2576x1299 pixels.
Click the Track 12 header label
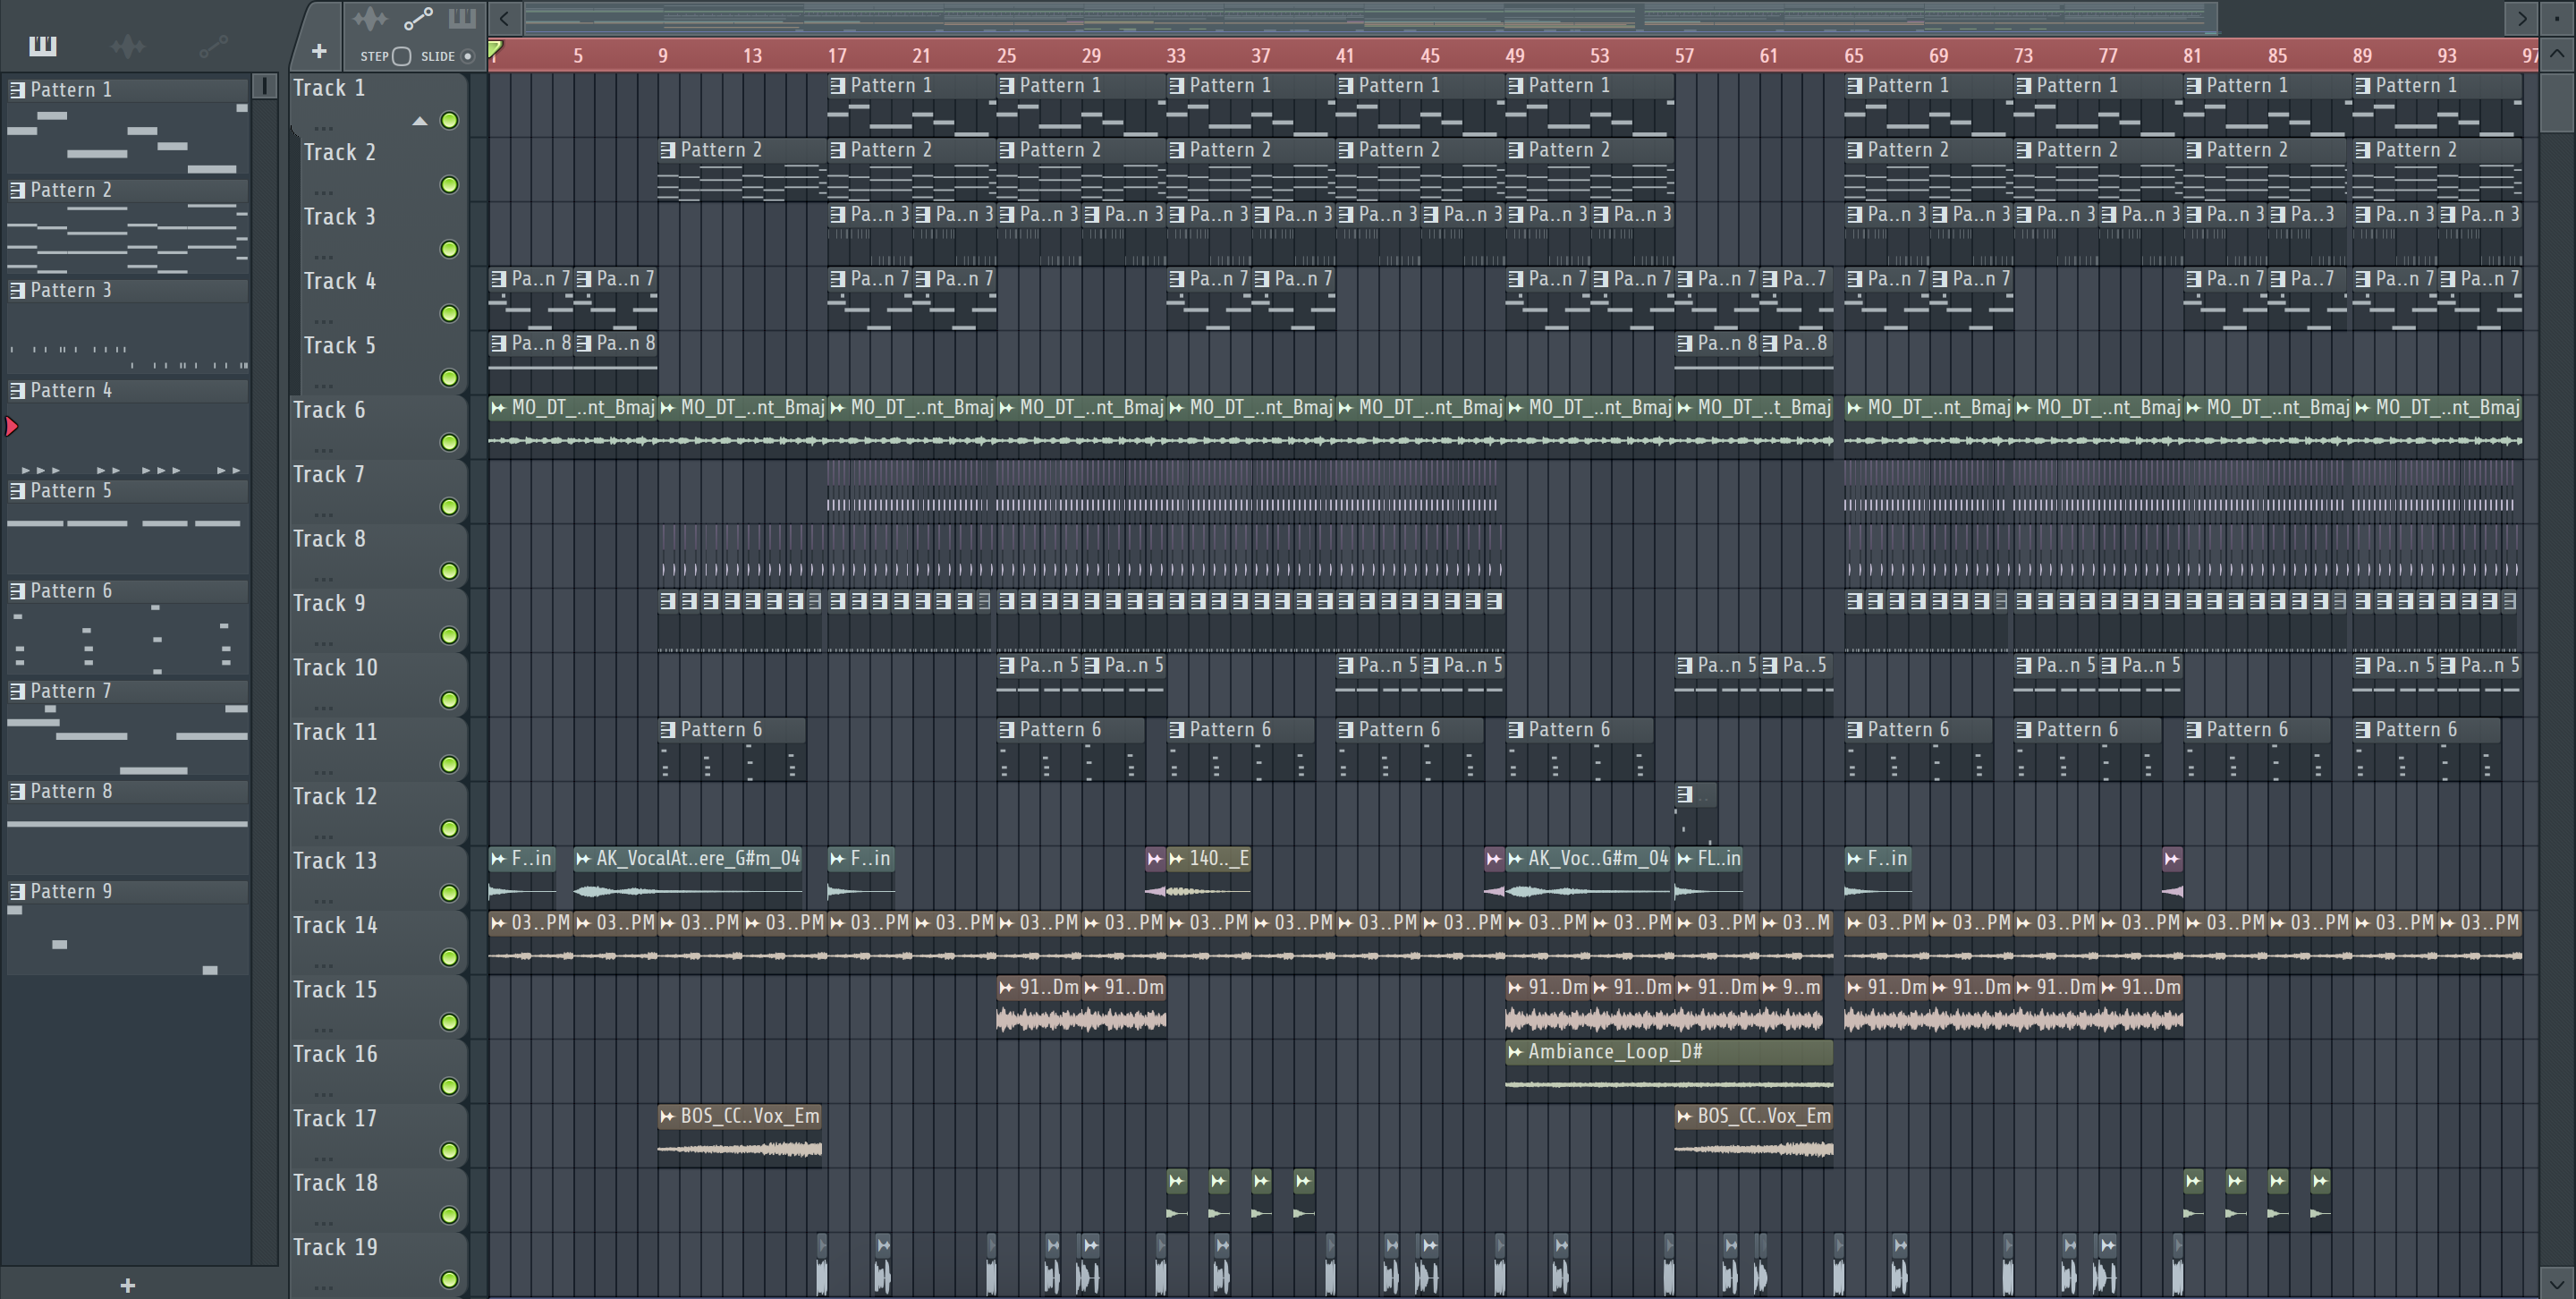click(x=335, y=796)
